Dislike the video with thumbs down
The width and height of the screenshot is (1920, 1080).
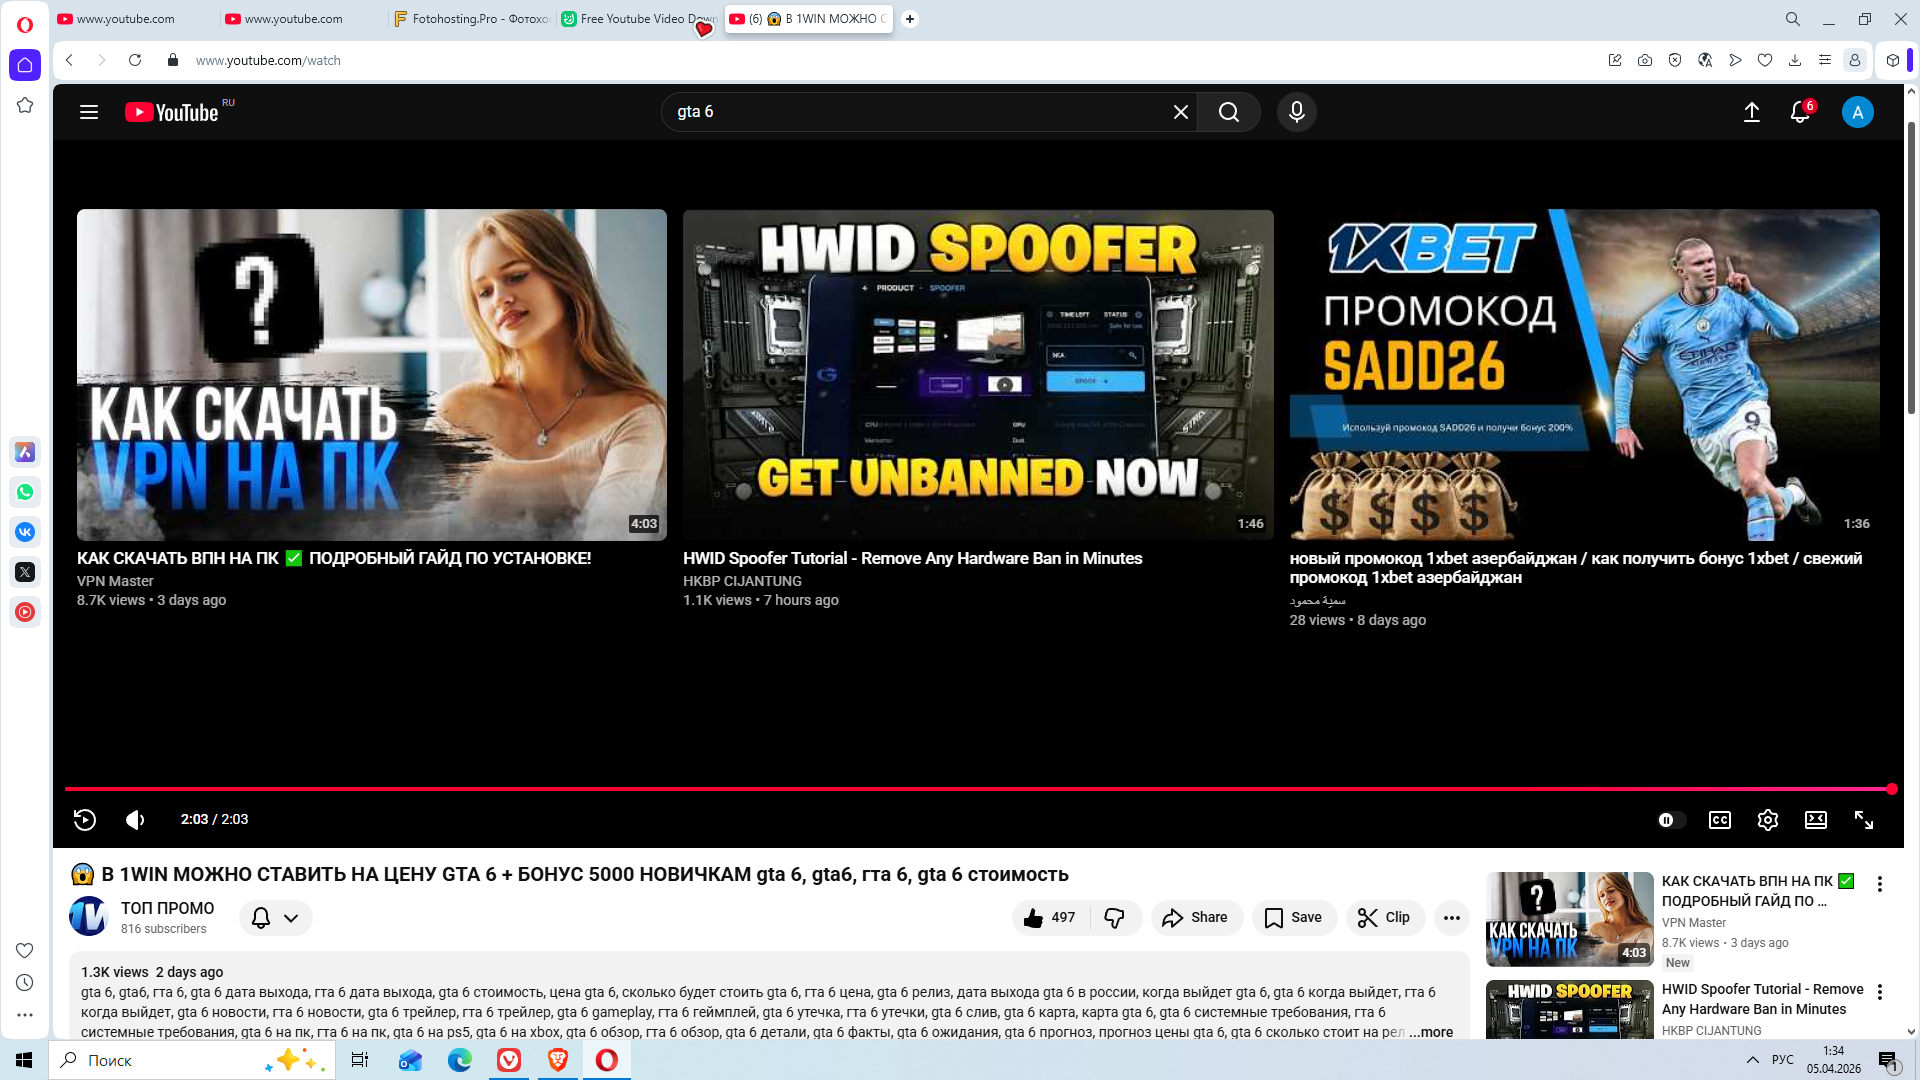tap(1114, 917)
